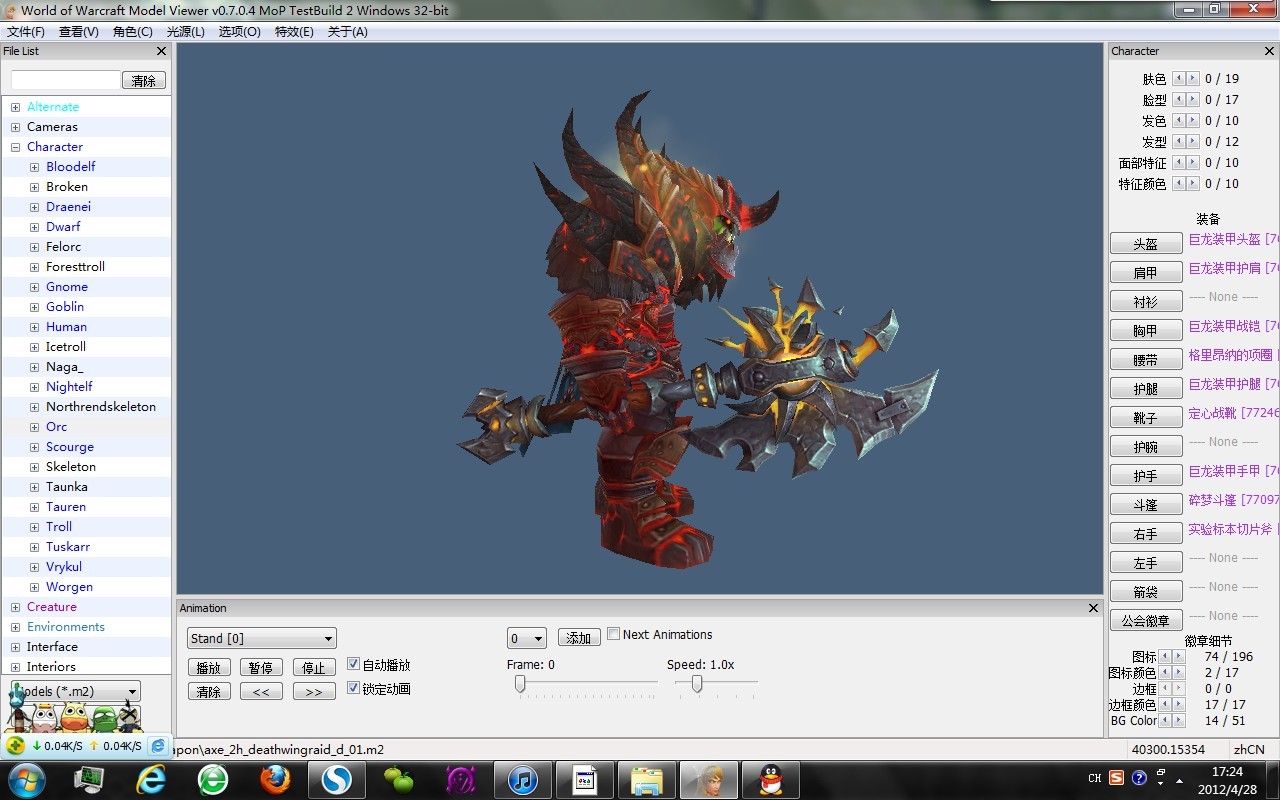1280x800 pixels.
Task: Open Firefox from the taskbar
Action: 275,779
